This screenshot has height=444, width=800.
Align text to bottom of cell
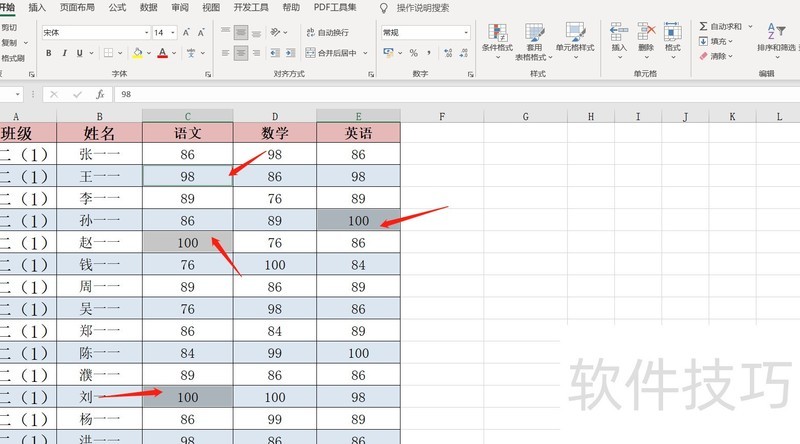257,33
